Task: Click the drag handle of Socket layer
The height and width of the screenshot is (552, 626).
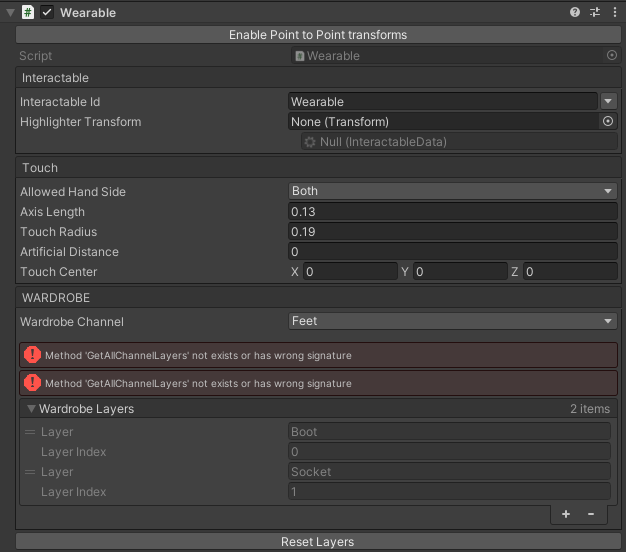Action: (x=30, y=472)
